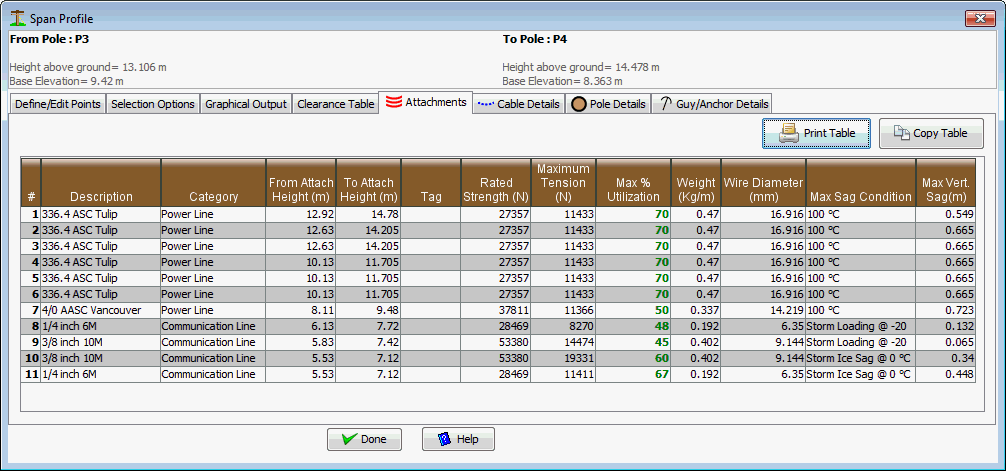Select row 1 description 336.4 ASC Tulip
Image resolution: width=1006 pixels, height=471 pixels.
pyautogui.click(x=101, y=214)
